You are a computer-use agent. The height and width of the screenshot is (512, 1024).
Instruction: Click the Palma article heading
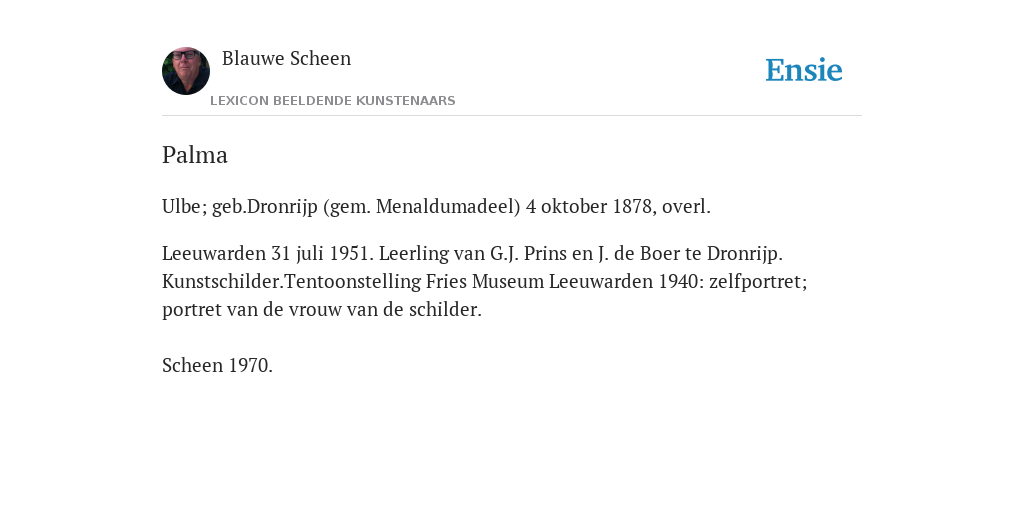click(195, 155)
